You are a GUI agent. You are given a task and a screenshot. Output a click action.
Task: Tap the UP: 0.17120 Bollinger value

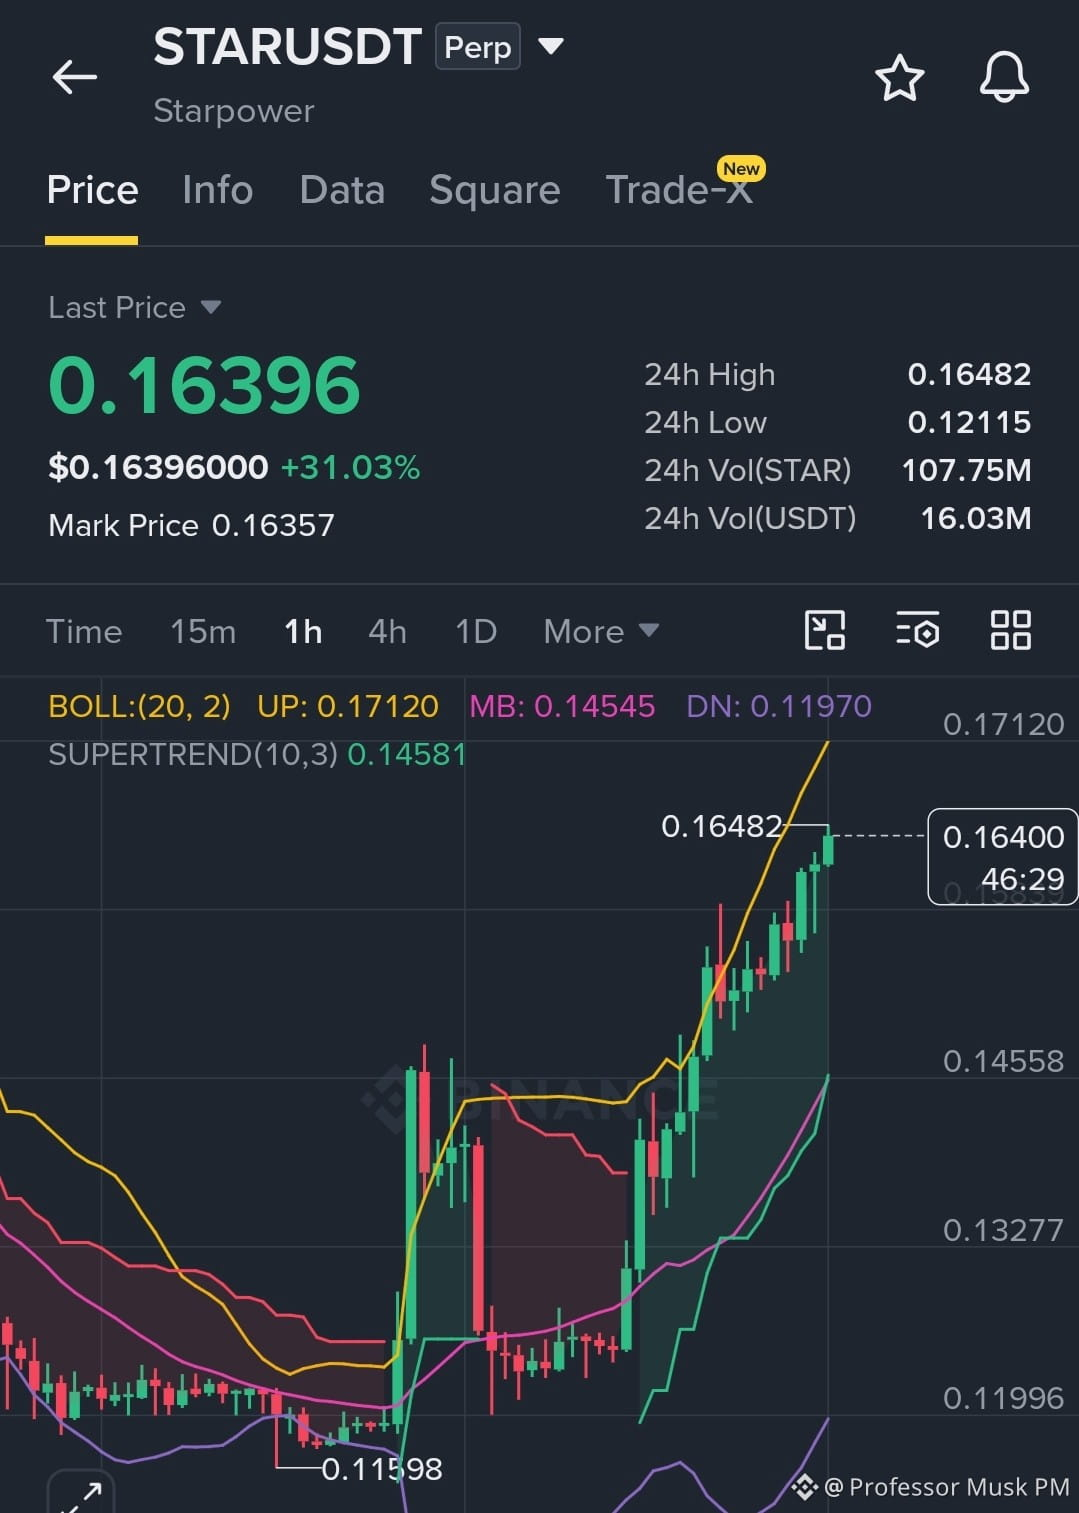pyautogui.click(x=347, y=706)
